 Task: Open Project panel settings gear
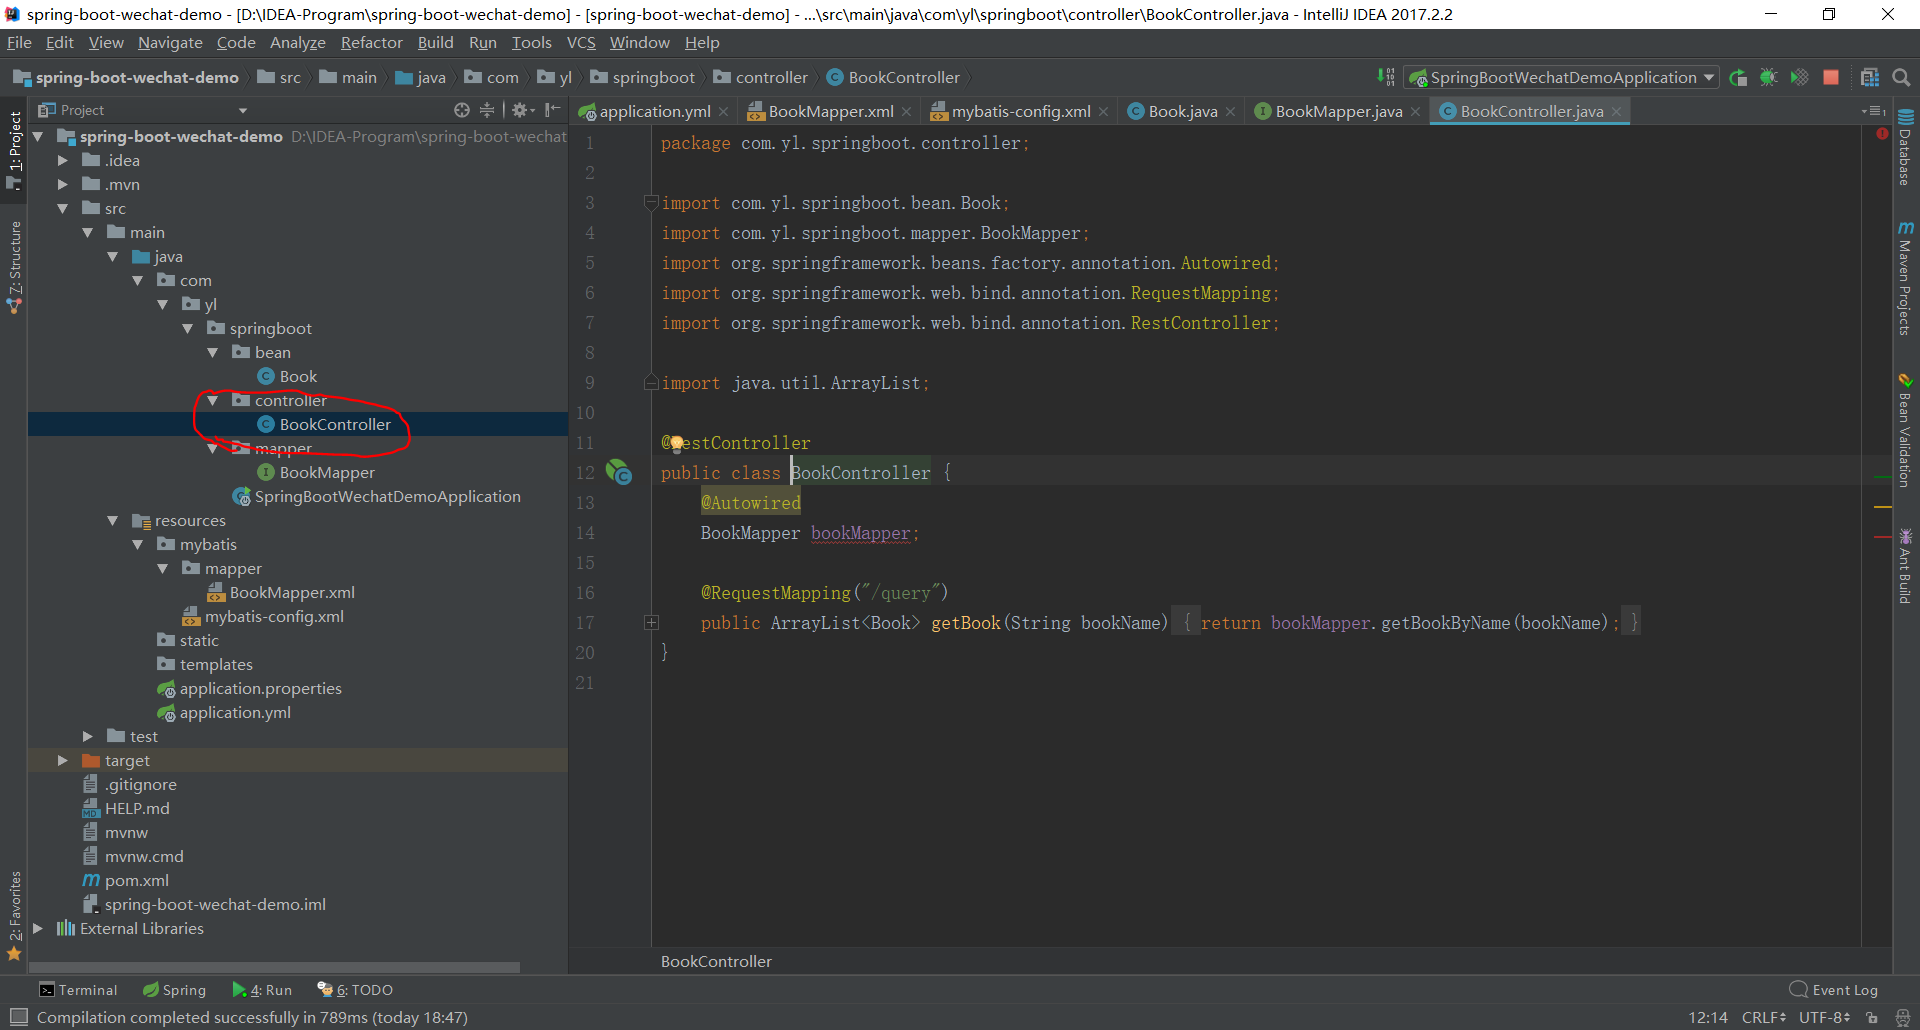click(x=521, y=110)
